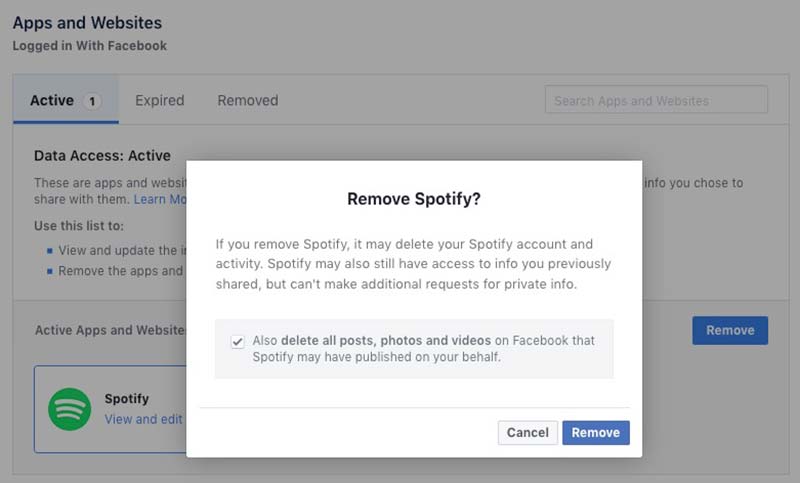Click the Apps and Websites page heading
800x483 pixels.
point(87,23)
